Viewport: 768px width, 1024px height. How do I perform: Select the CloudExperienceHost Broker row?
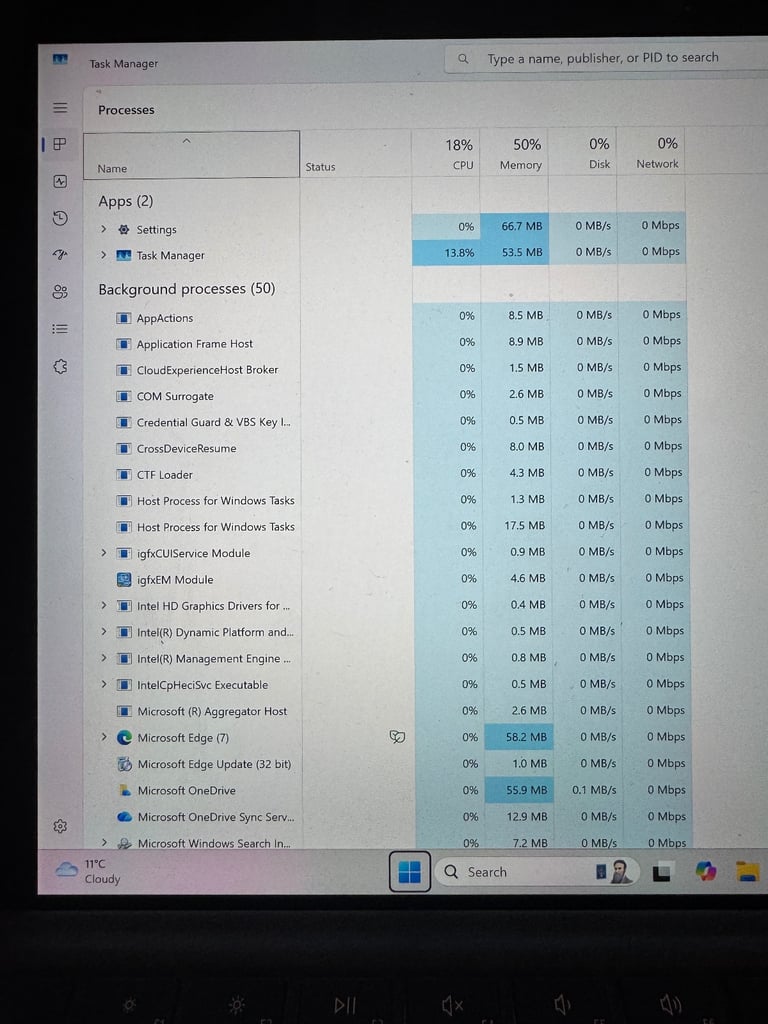click(x=388, y=369)
